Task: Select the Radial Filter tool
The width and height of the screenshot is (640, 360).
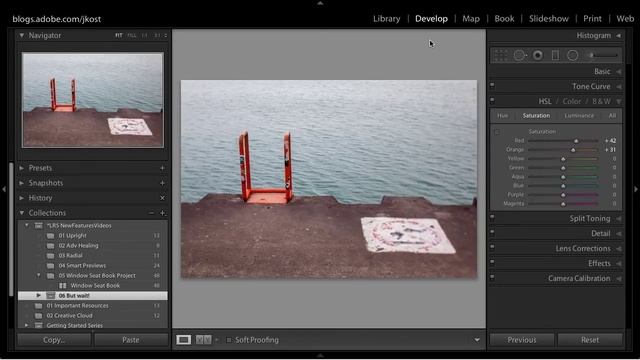Action: pos(573,55)
